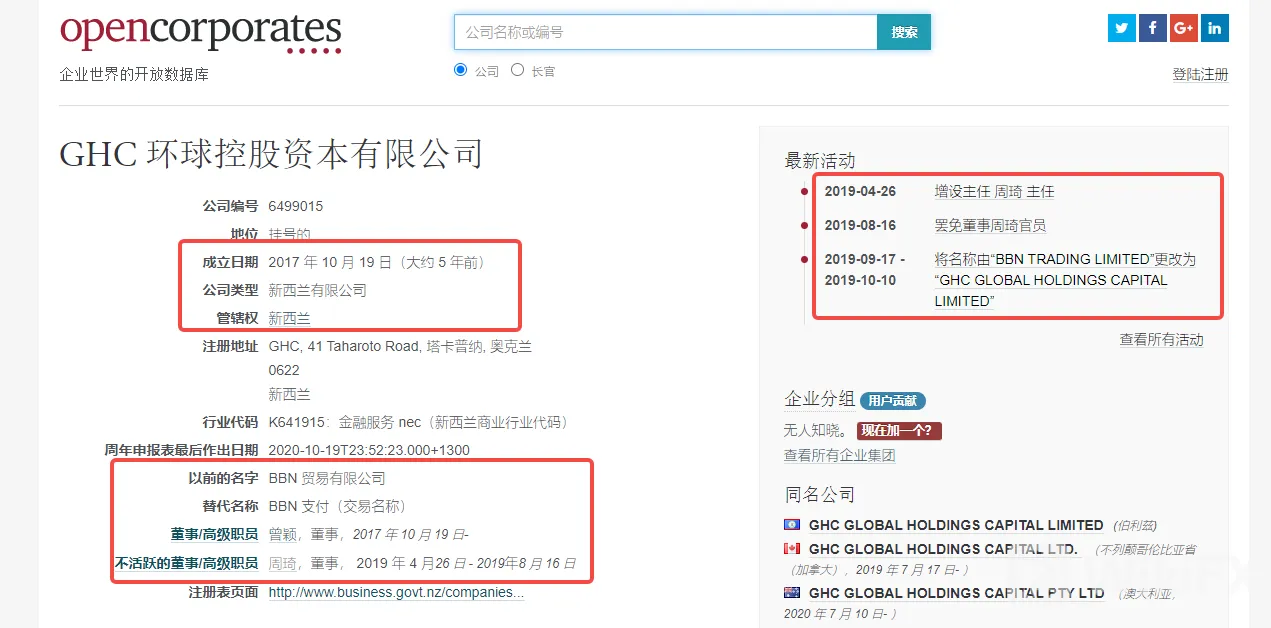Click the company title GHC 环球控股资本有限公司
The height and width of the screenshot is (628, 1271).
pos(272,154)
